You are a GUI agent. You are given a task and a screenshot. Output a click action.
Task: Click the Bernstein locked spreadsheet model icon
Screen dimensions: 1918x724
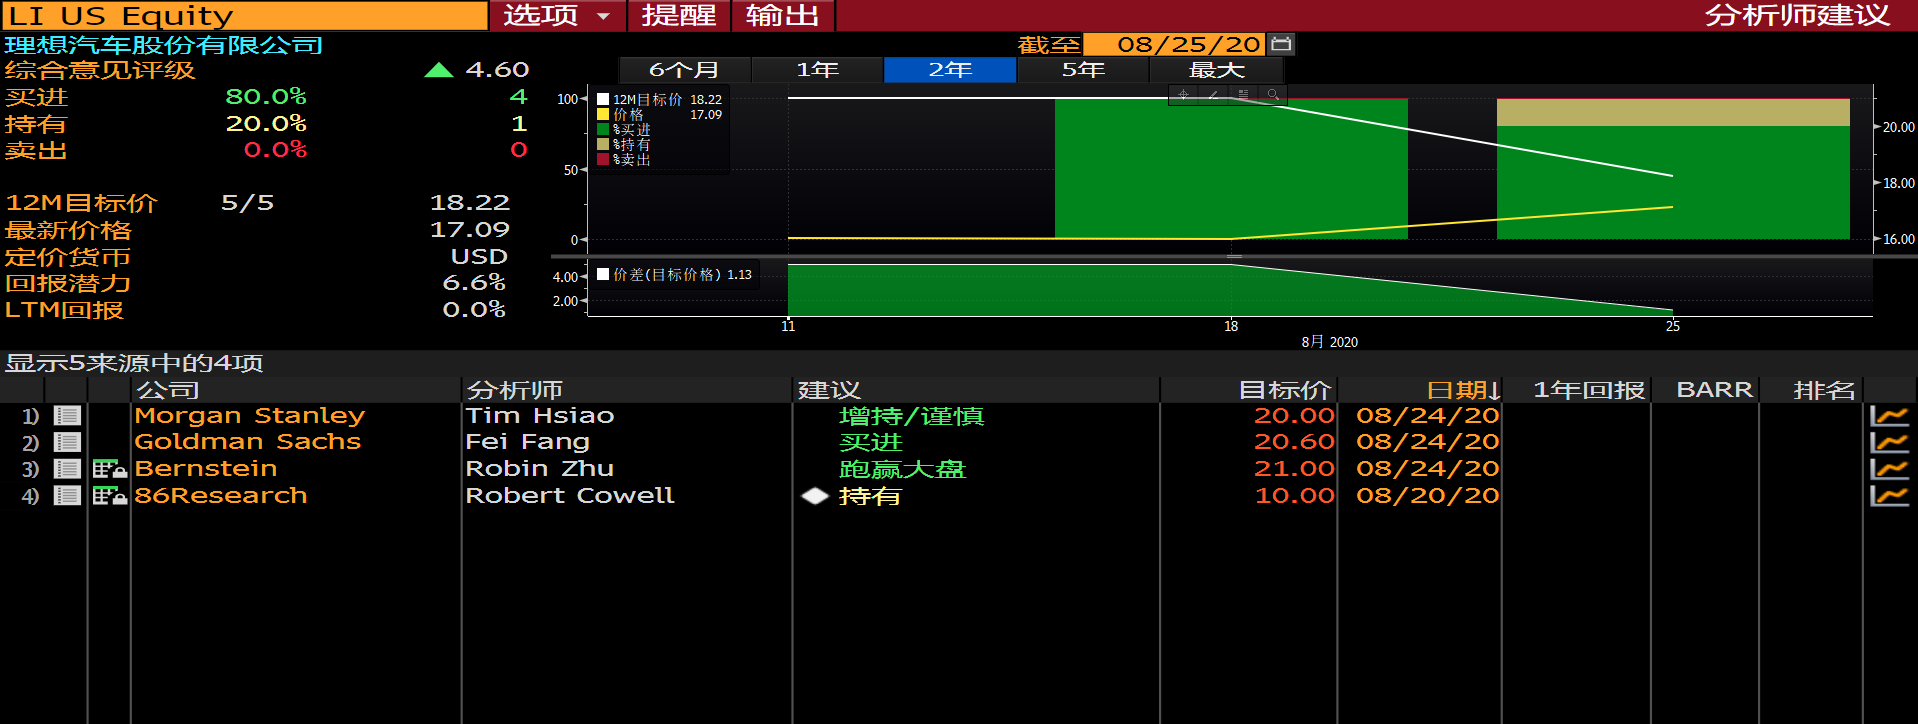point(109,469)
